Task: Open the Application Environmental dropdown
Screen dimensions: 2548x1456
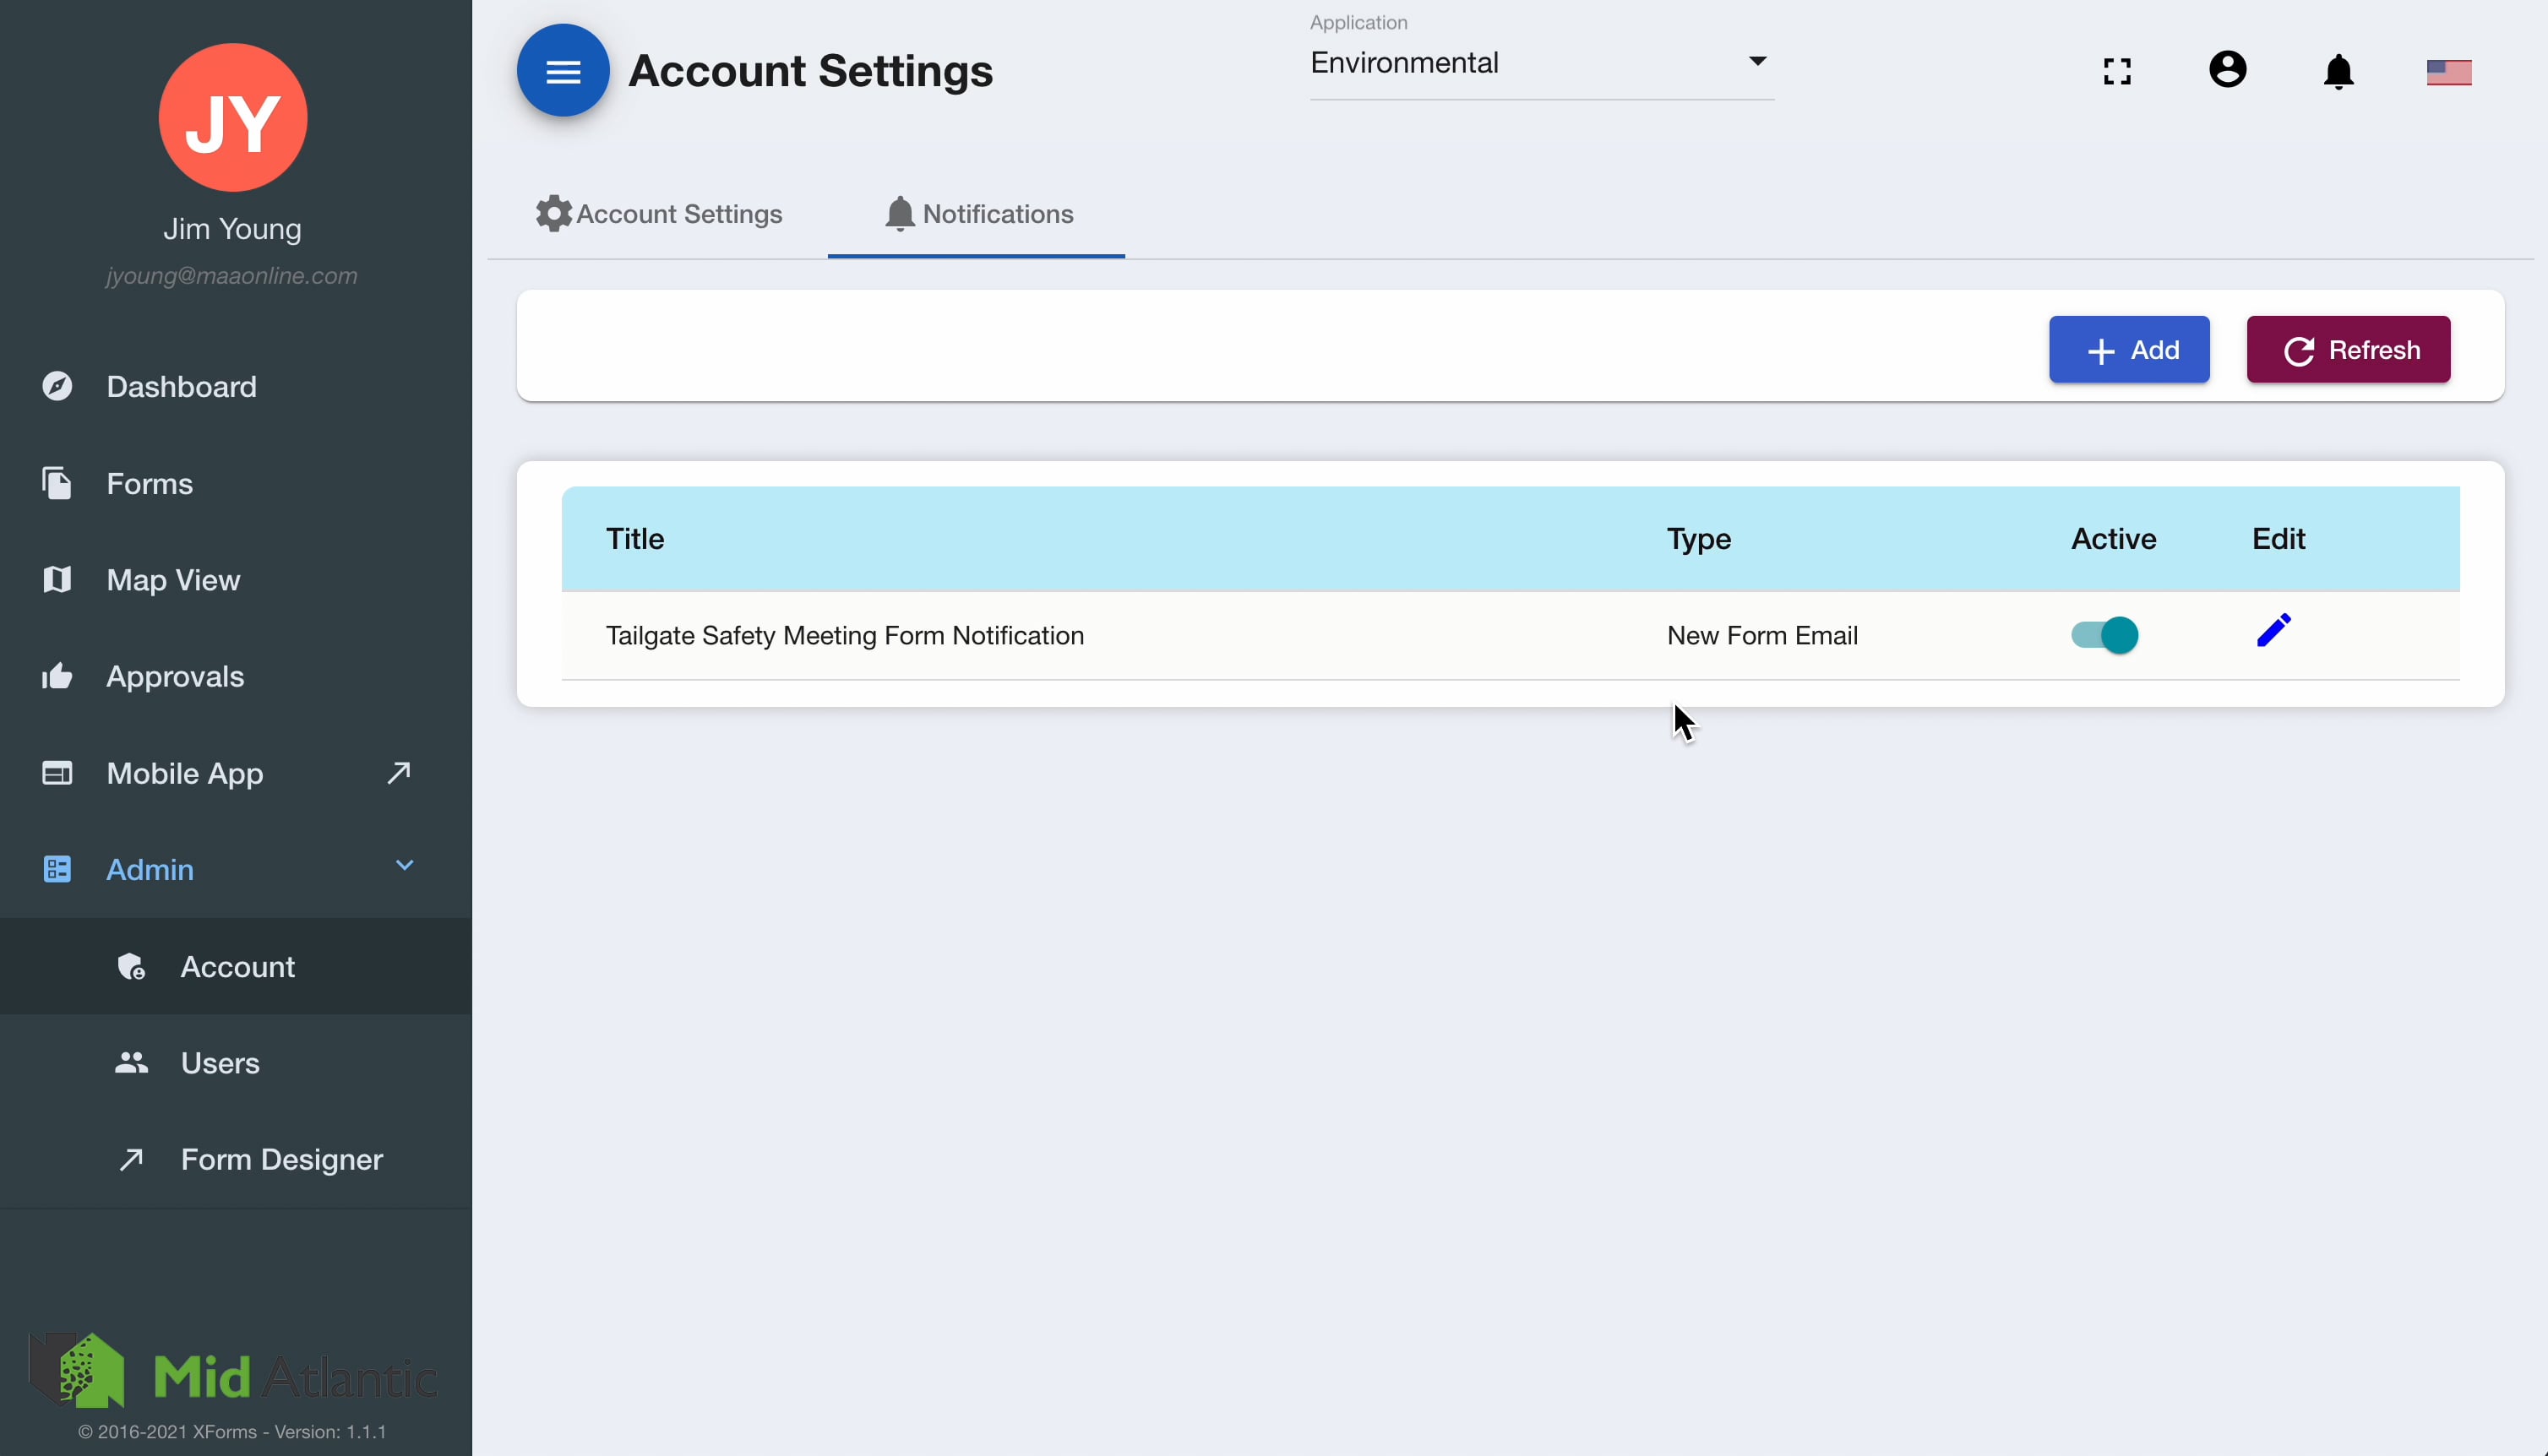Action: (1542, 62)
